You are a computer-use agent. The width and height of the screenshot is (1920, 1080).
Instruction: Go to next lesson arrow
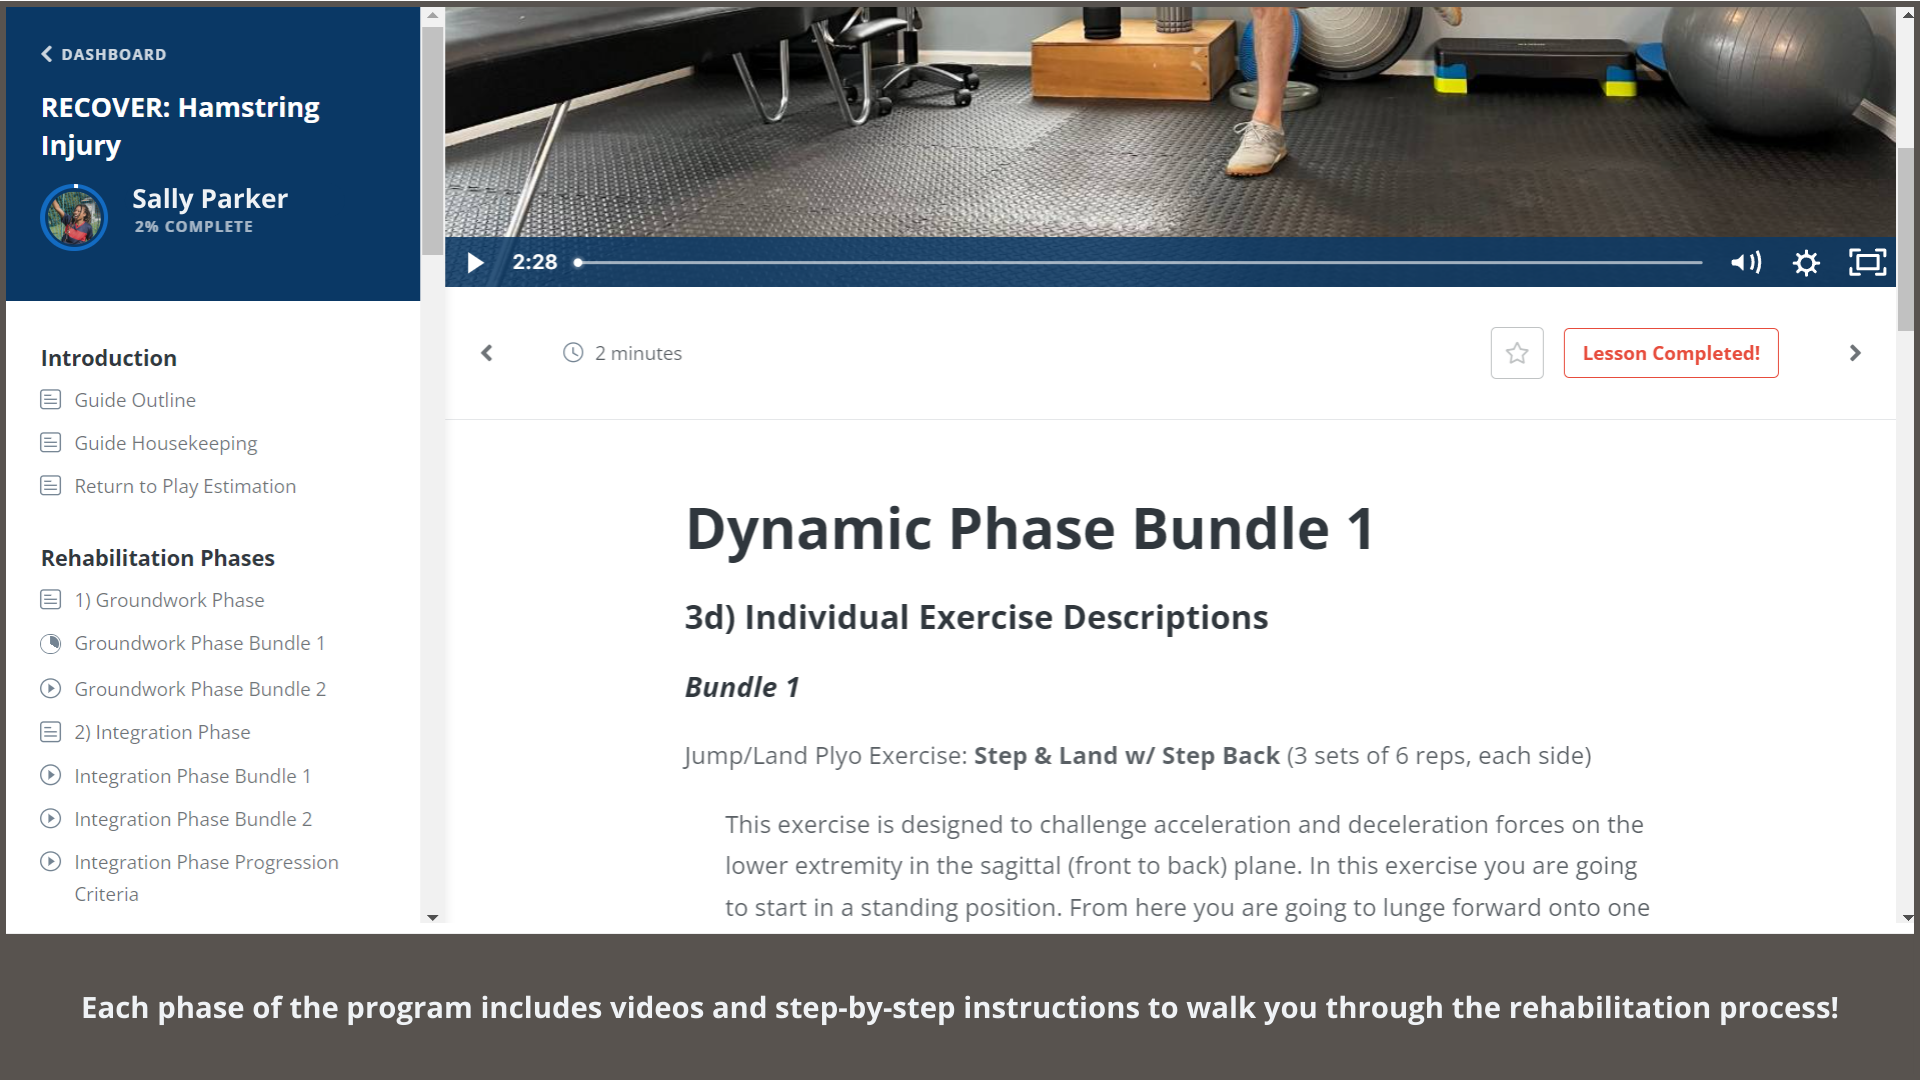[1855, 353]
